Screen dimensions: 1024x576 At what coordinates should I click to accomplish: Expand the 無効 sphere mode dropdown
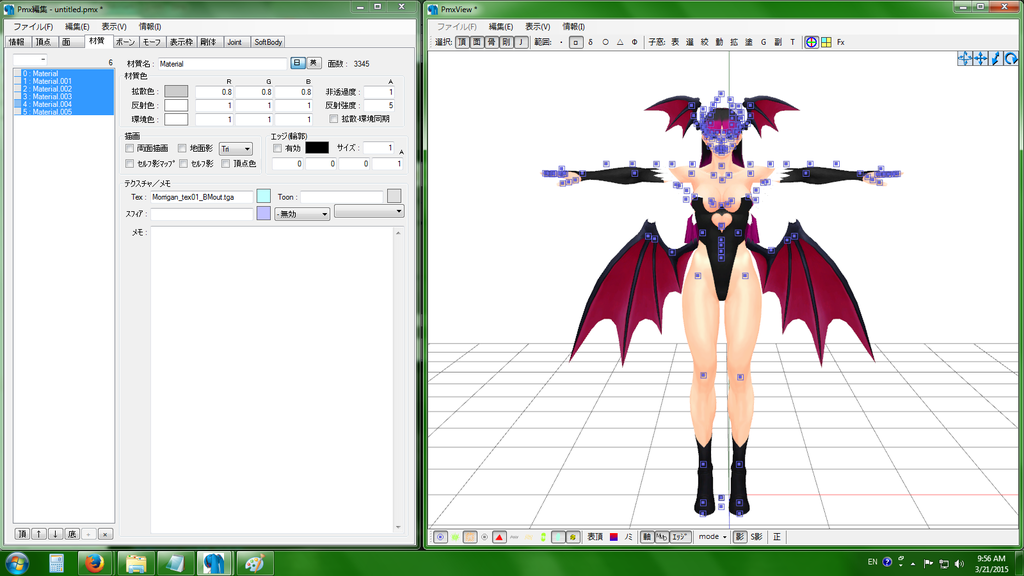(302, 214)
